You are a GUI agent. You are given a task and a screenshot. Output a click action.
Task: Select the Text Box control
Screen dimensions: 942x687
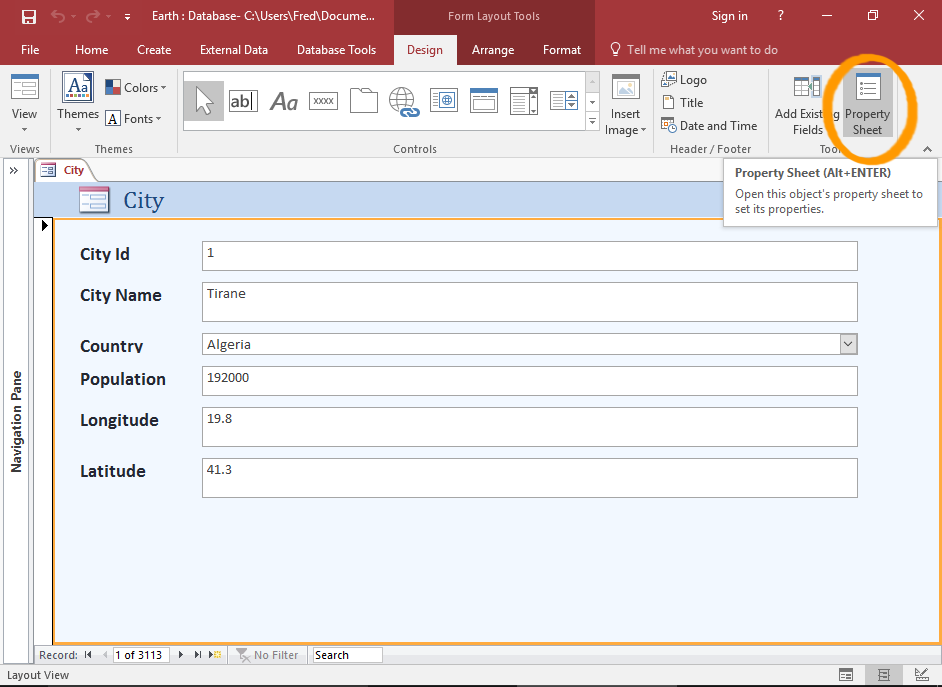click(243, 101)
